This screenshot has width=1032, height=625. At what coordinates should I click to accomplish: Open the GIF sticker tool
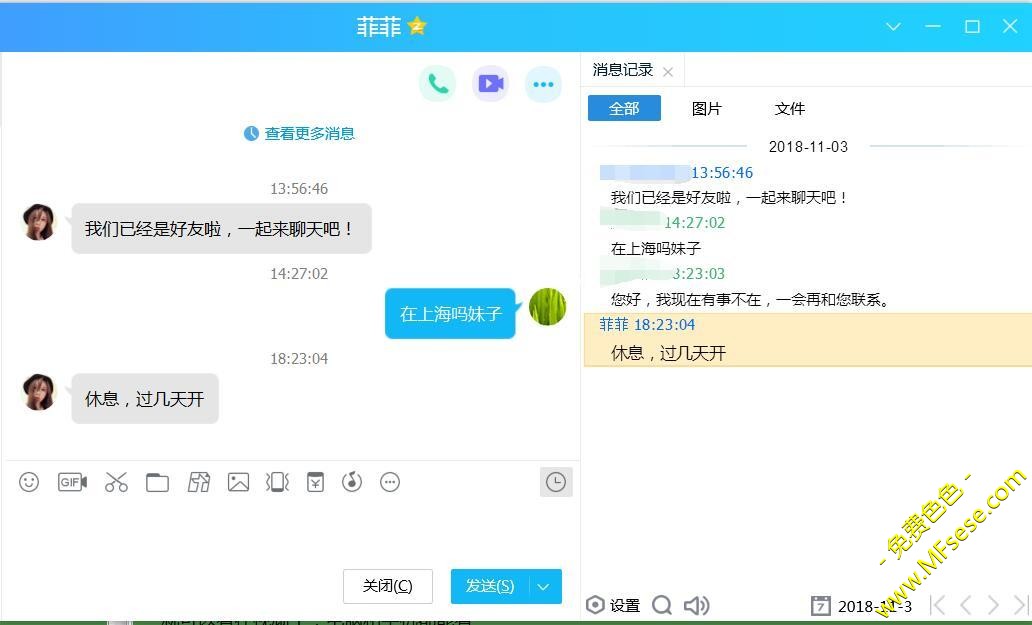click(x=72, y=482)
